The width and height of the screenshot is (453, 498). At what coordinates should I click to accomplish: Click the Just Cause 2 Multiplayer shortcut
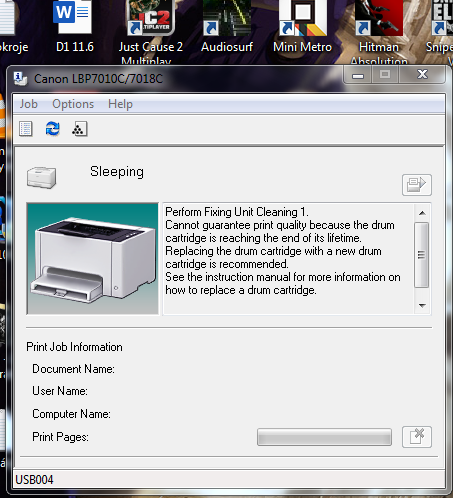pos(151,32)
